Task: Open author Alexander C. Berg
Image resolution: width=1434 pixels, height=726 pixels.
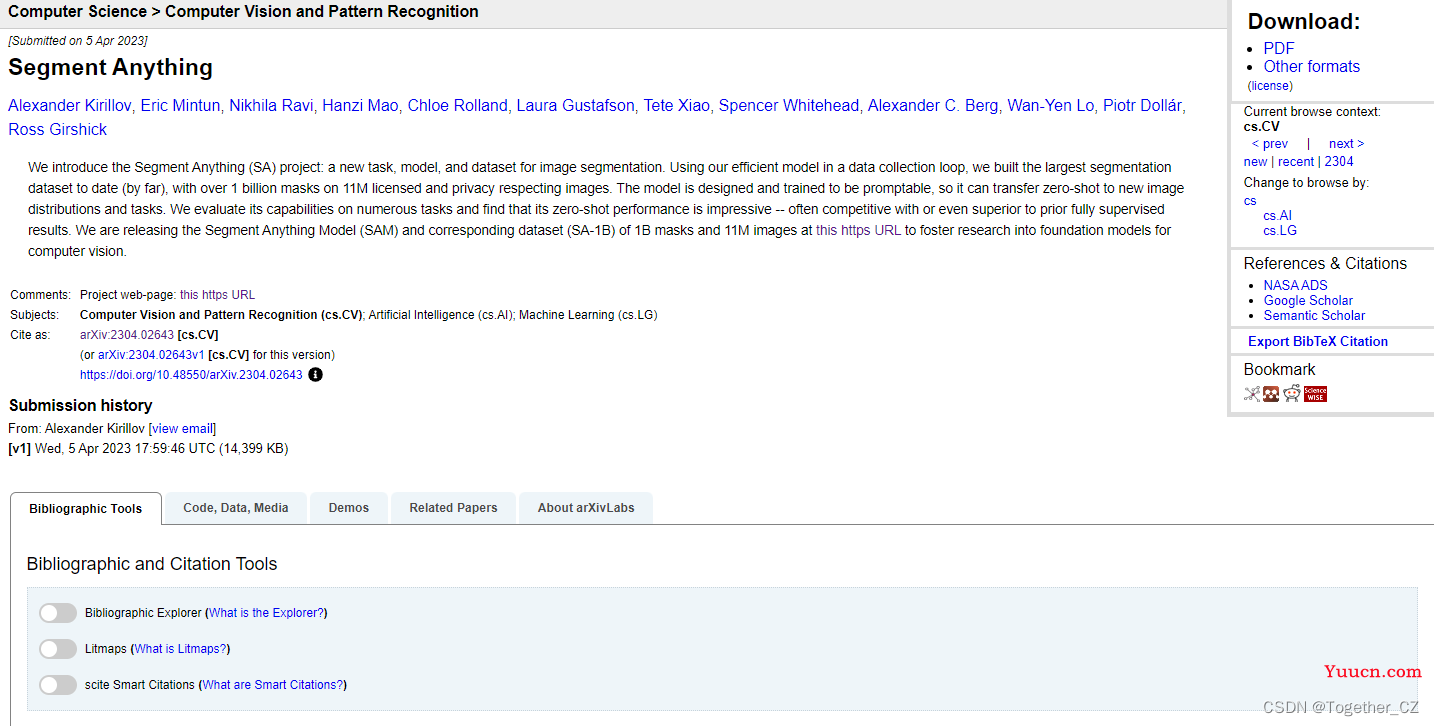Action: coord(932,106)
